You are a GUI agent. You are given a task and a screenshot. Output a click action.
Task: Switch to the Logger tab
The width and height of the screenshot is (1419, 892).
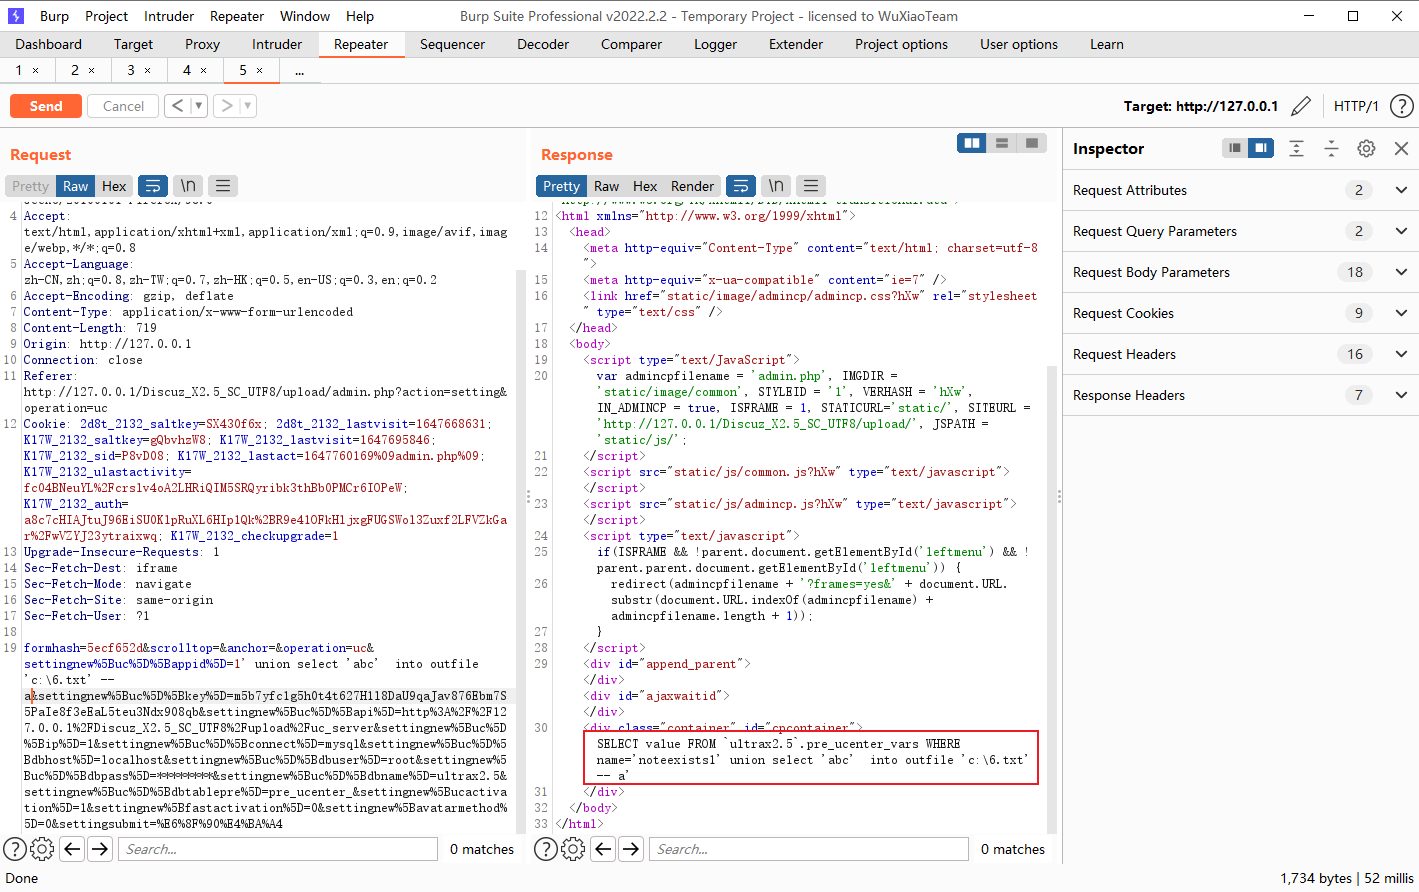(715, 44)
